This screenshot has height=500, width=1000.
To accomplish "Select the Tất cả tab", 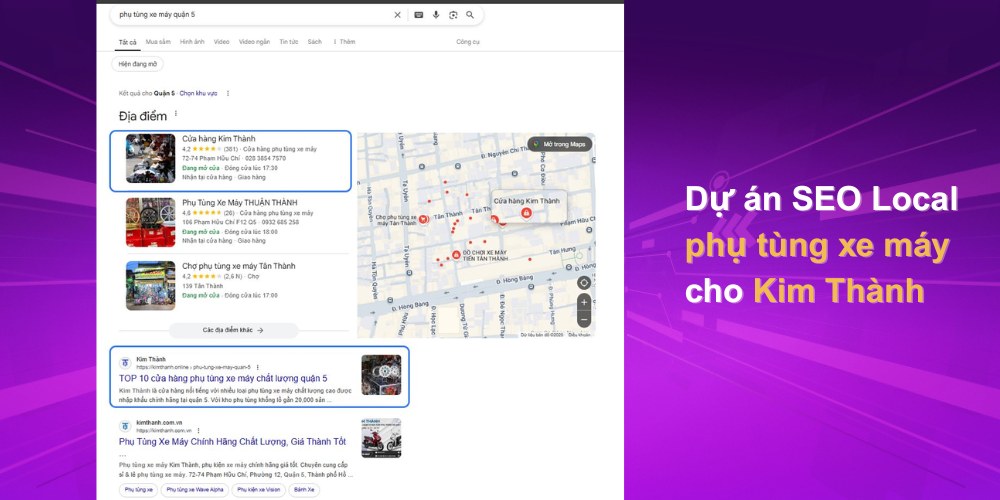I will click(x=128, y=42).
